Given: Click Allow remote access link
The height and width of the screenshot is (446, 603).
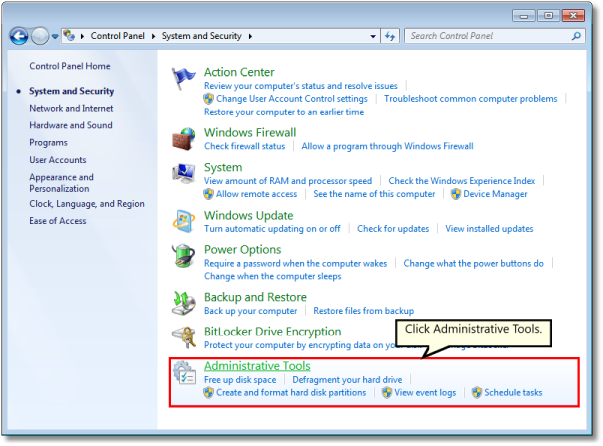Looking at the screenshot, I should click(x=257, y=194).
